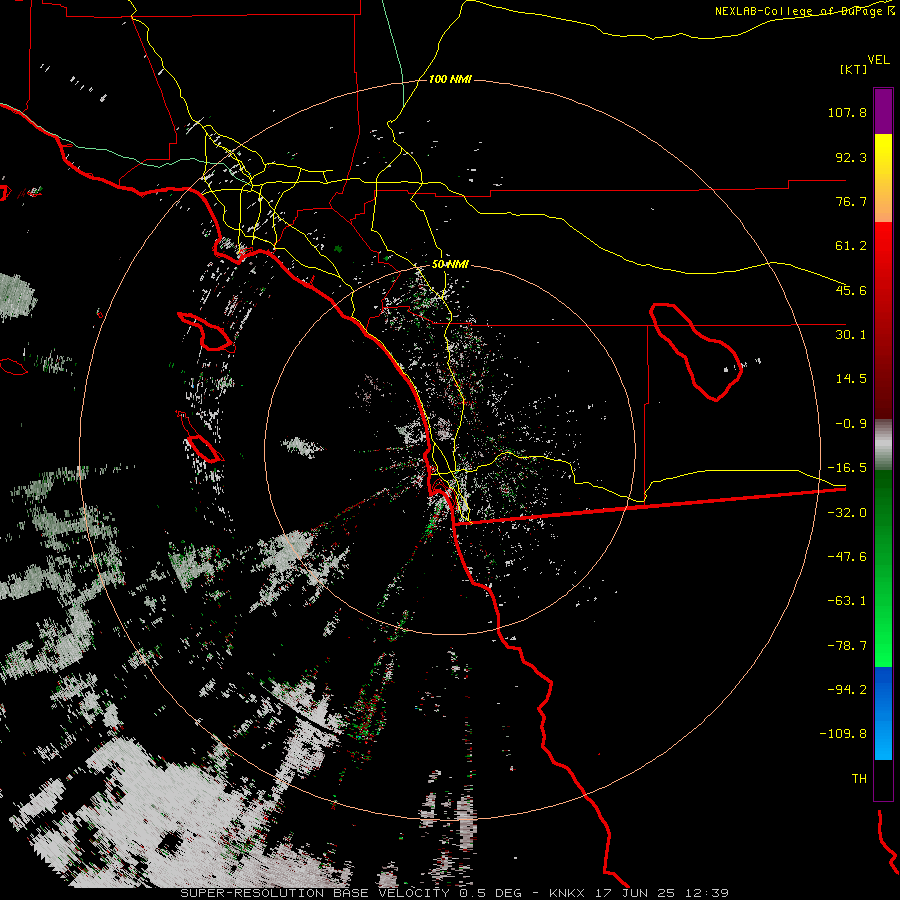This screenshot has height=900, width=900.
Task: Click the blue segment of velocity color bar
Action: [x=883, y=713]
